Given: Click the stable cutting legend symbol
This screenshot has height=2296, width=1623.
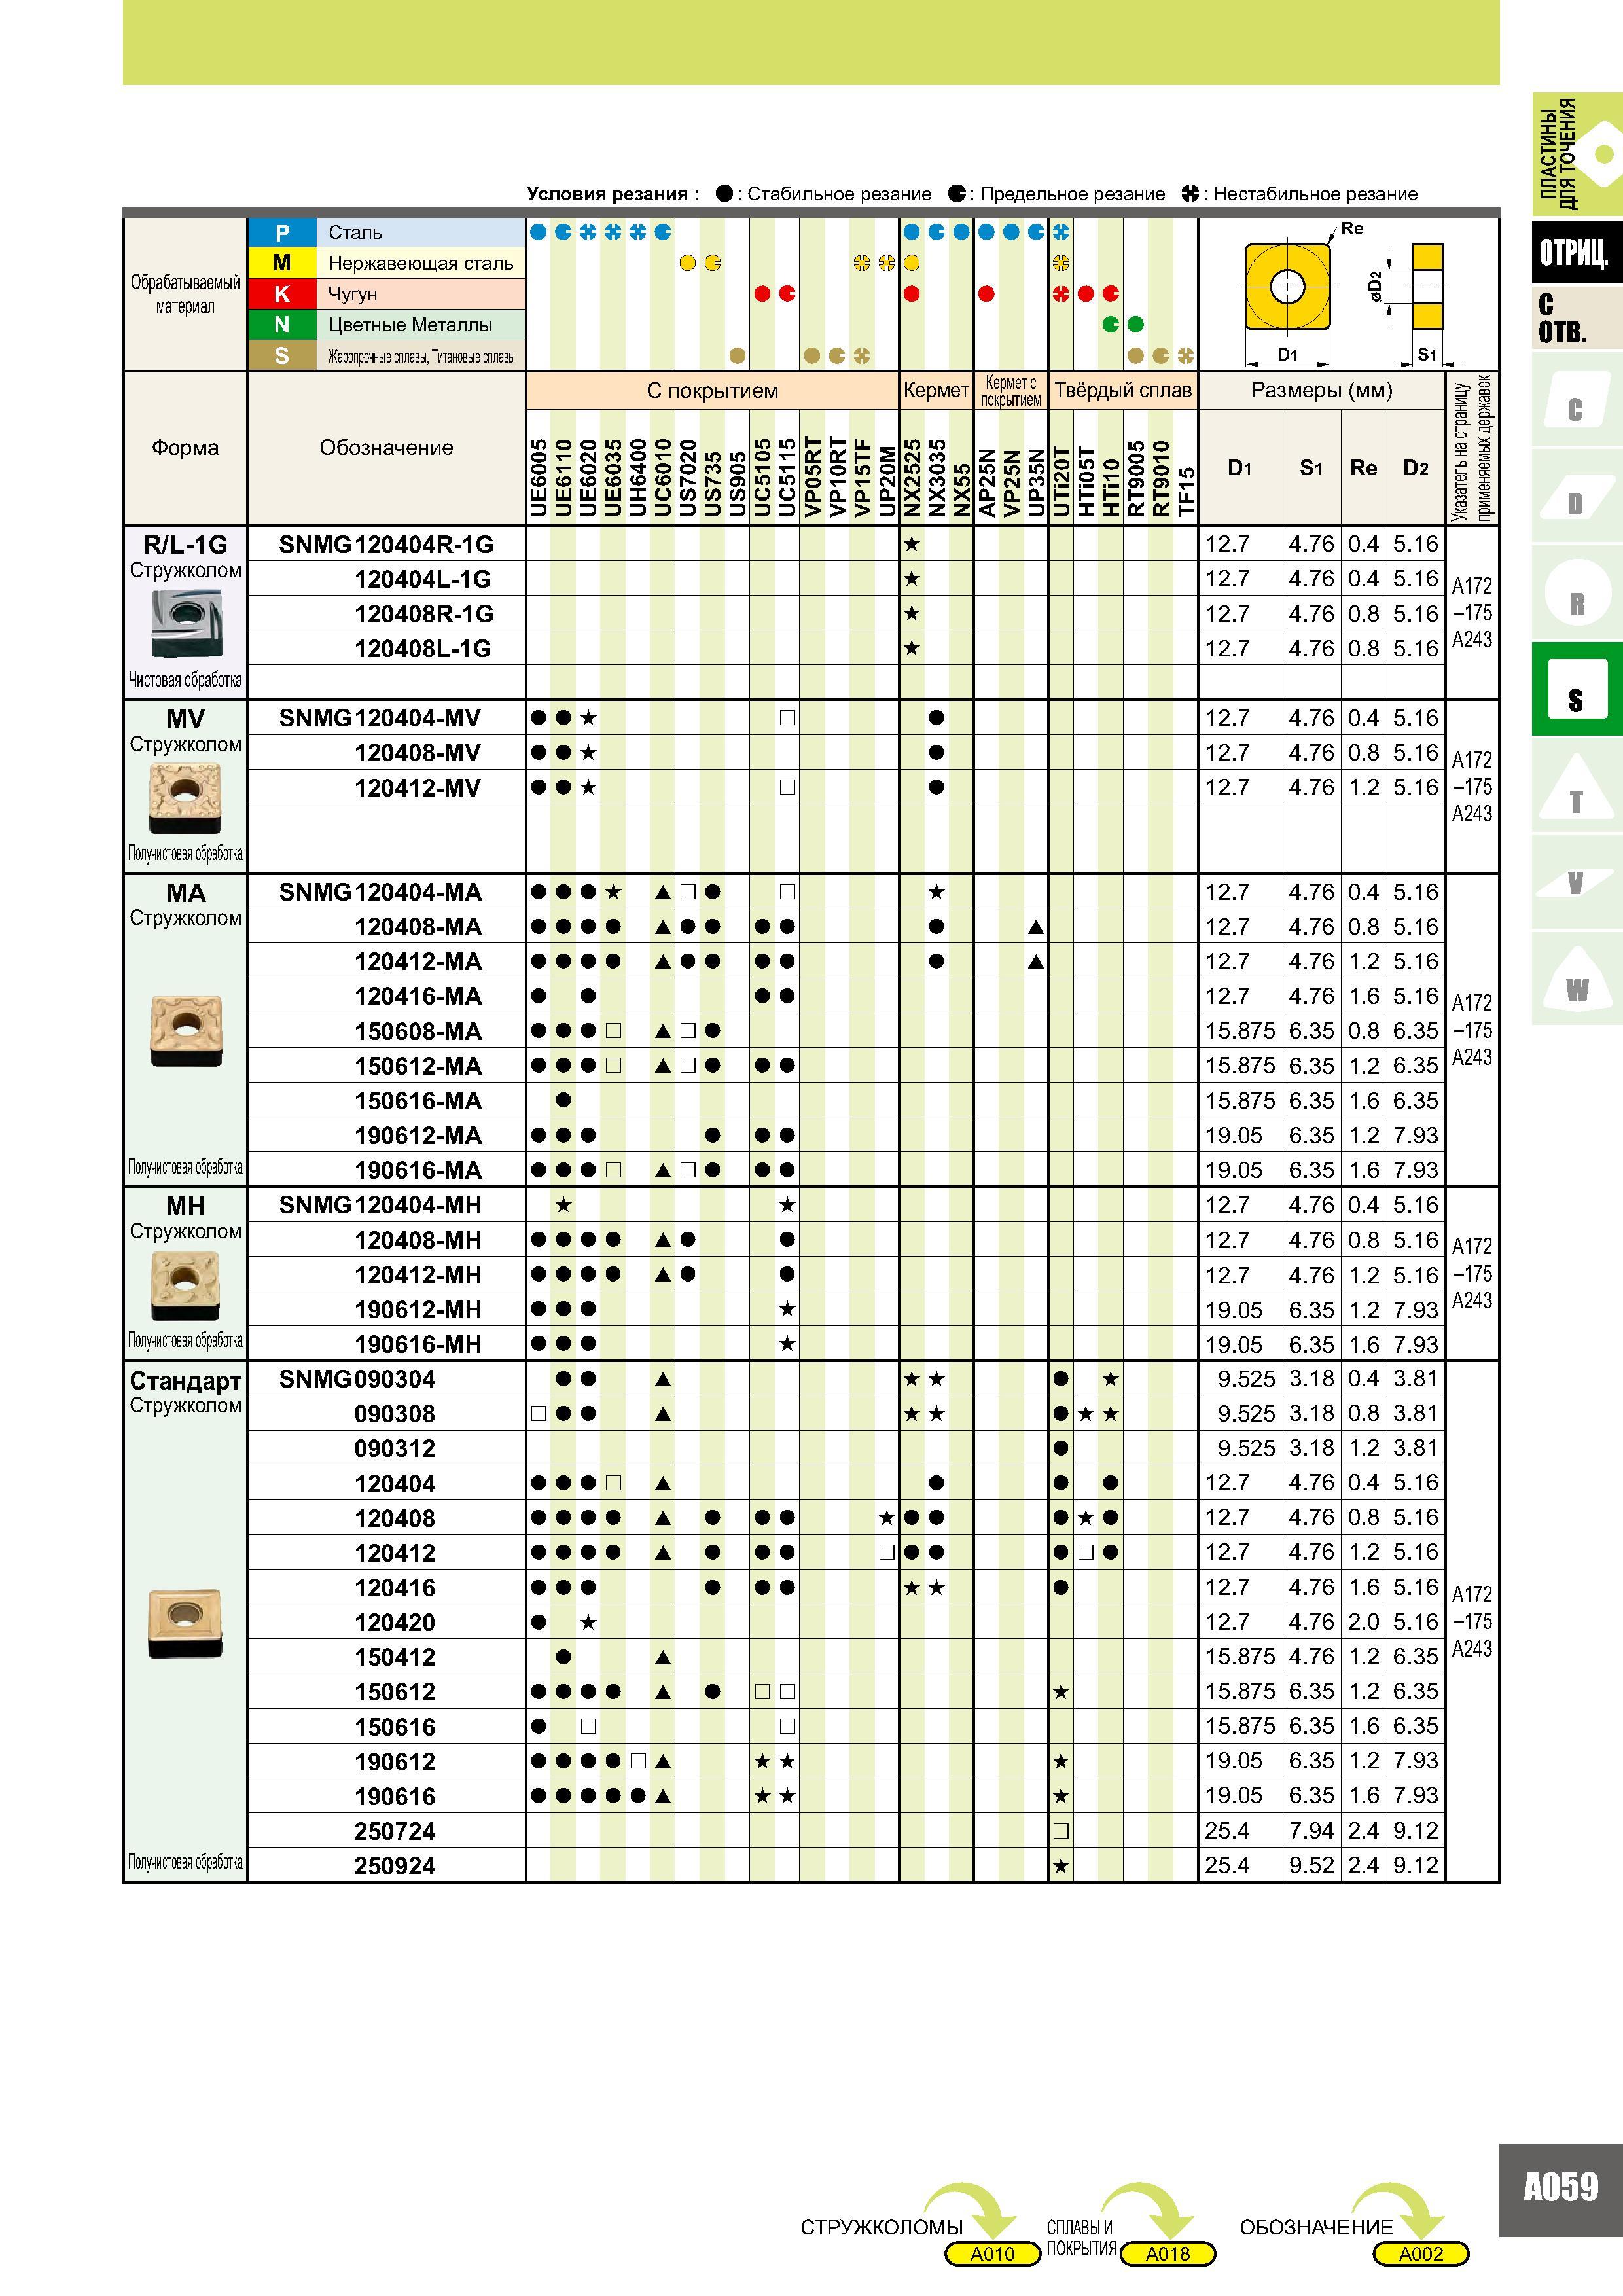Looking at the screenshot, I should (x=725, y=194).
